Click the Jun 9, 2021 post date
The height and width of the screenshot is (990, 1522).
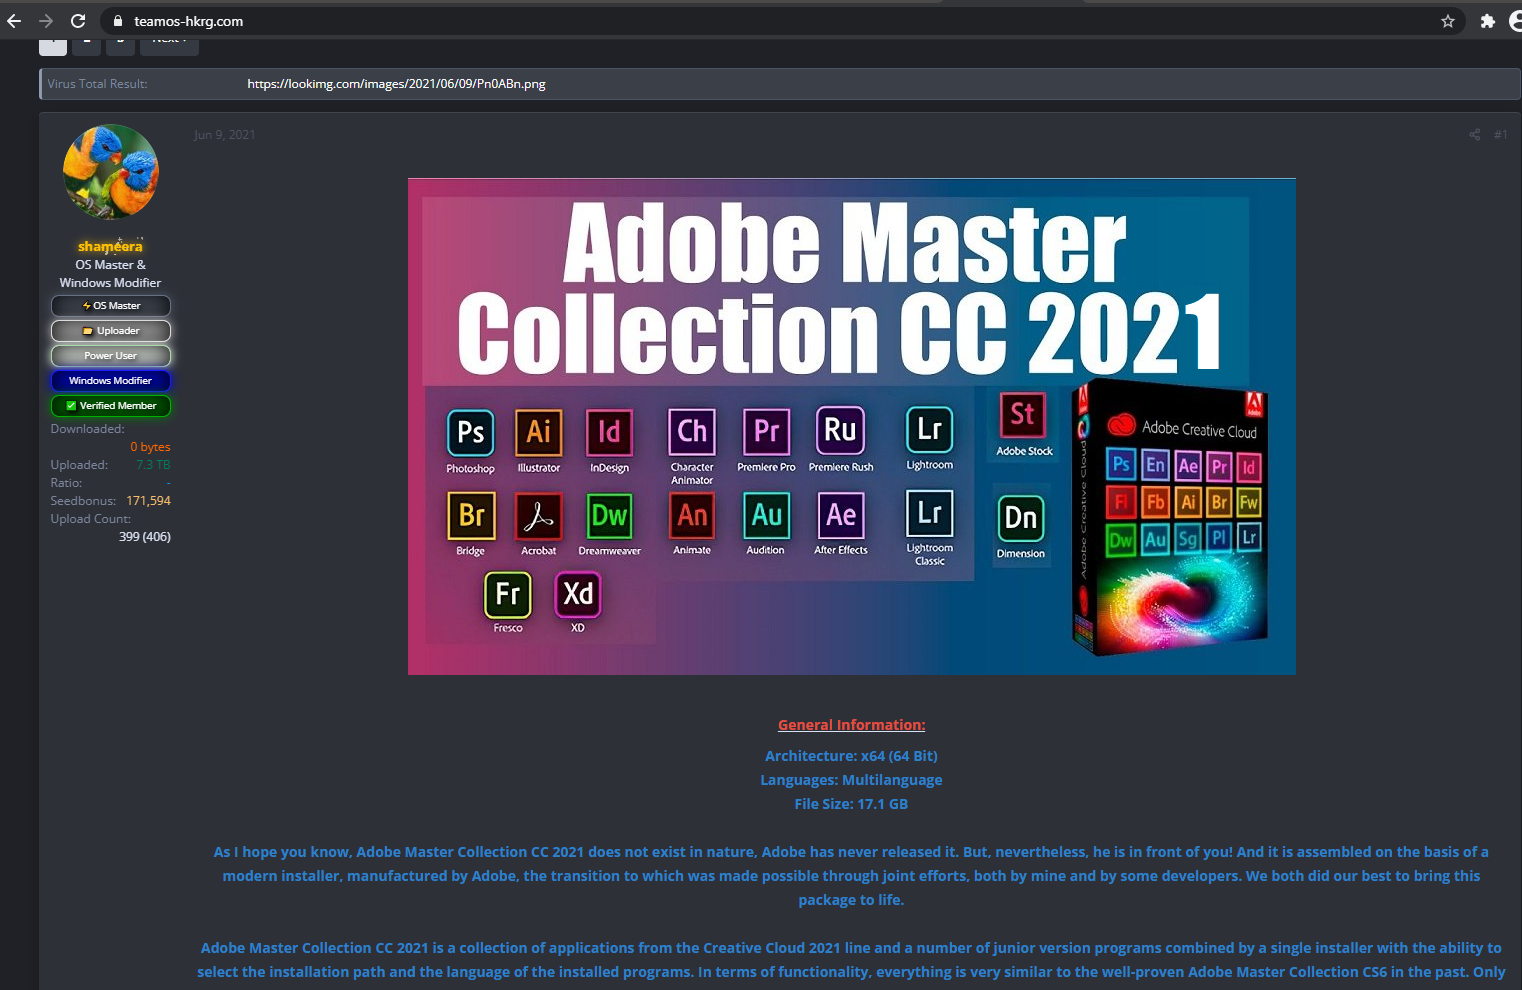click(x=224, y=135)
